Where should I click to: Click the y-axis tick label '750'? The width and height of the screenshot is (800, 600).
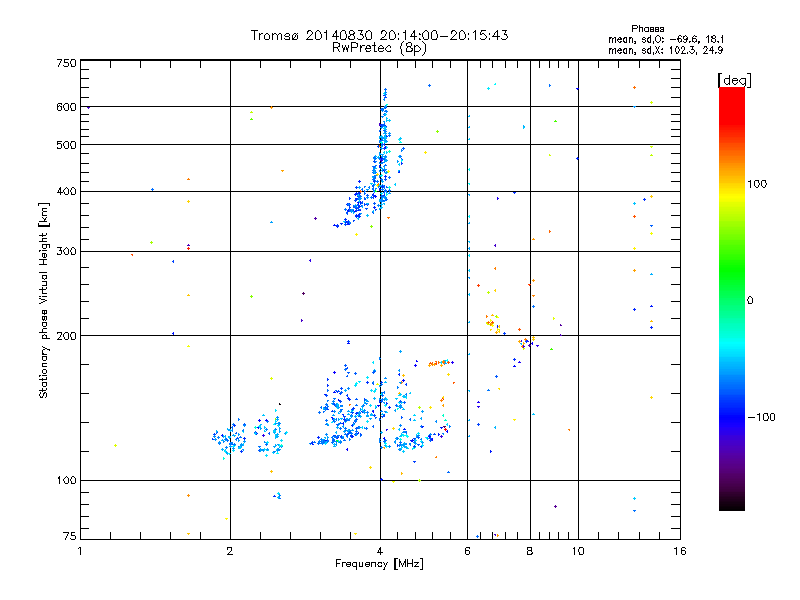tap(66, 63)
